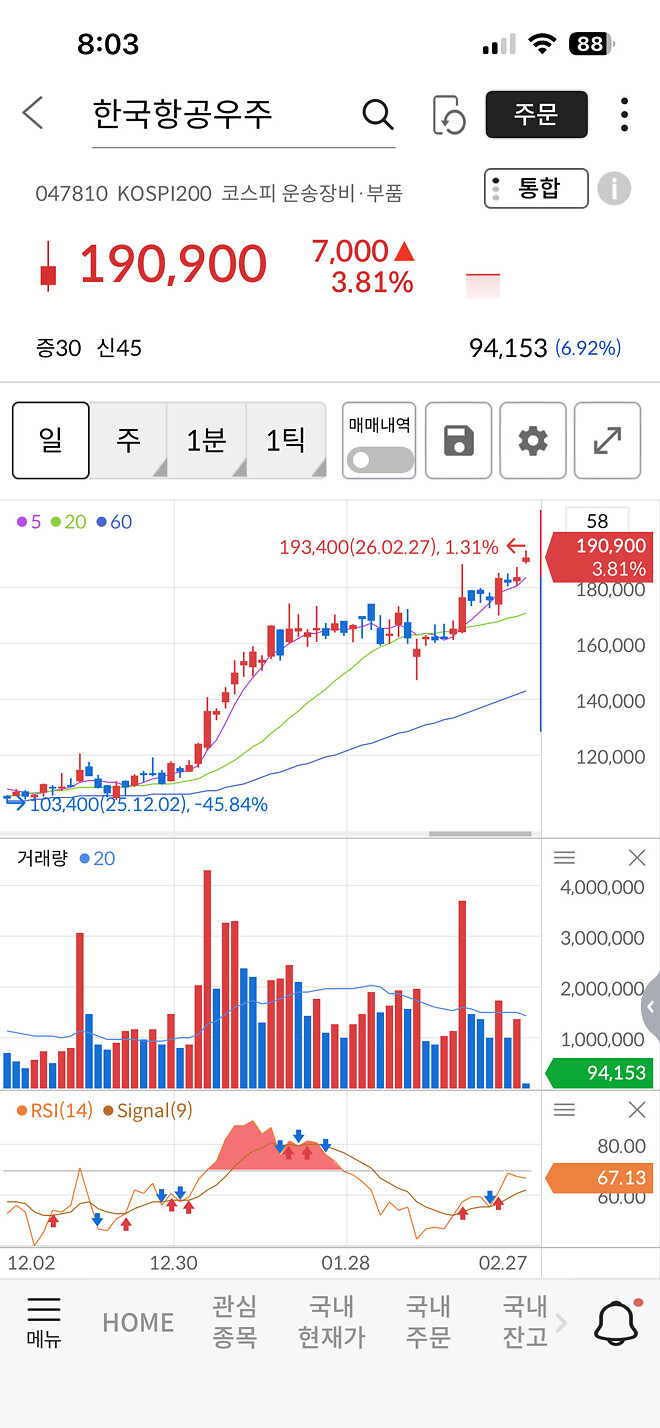Open the 국내 잔고 balance tab

coord(525,1322)
